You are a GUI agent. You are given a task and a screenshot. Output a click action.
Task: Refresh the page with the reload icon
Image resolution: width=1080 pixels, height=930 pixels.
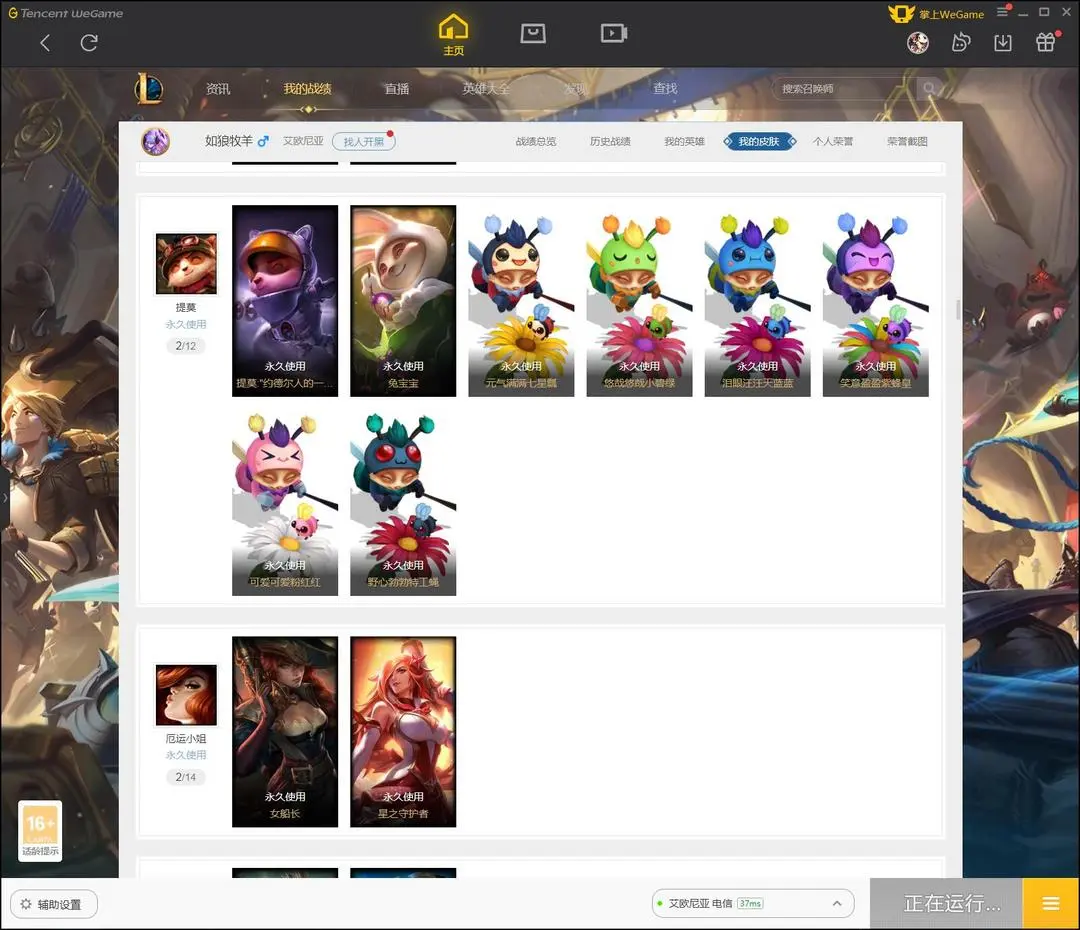89,43
